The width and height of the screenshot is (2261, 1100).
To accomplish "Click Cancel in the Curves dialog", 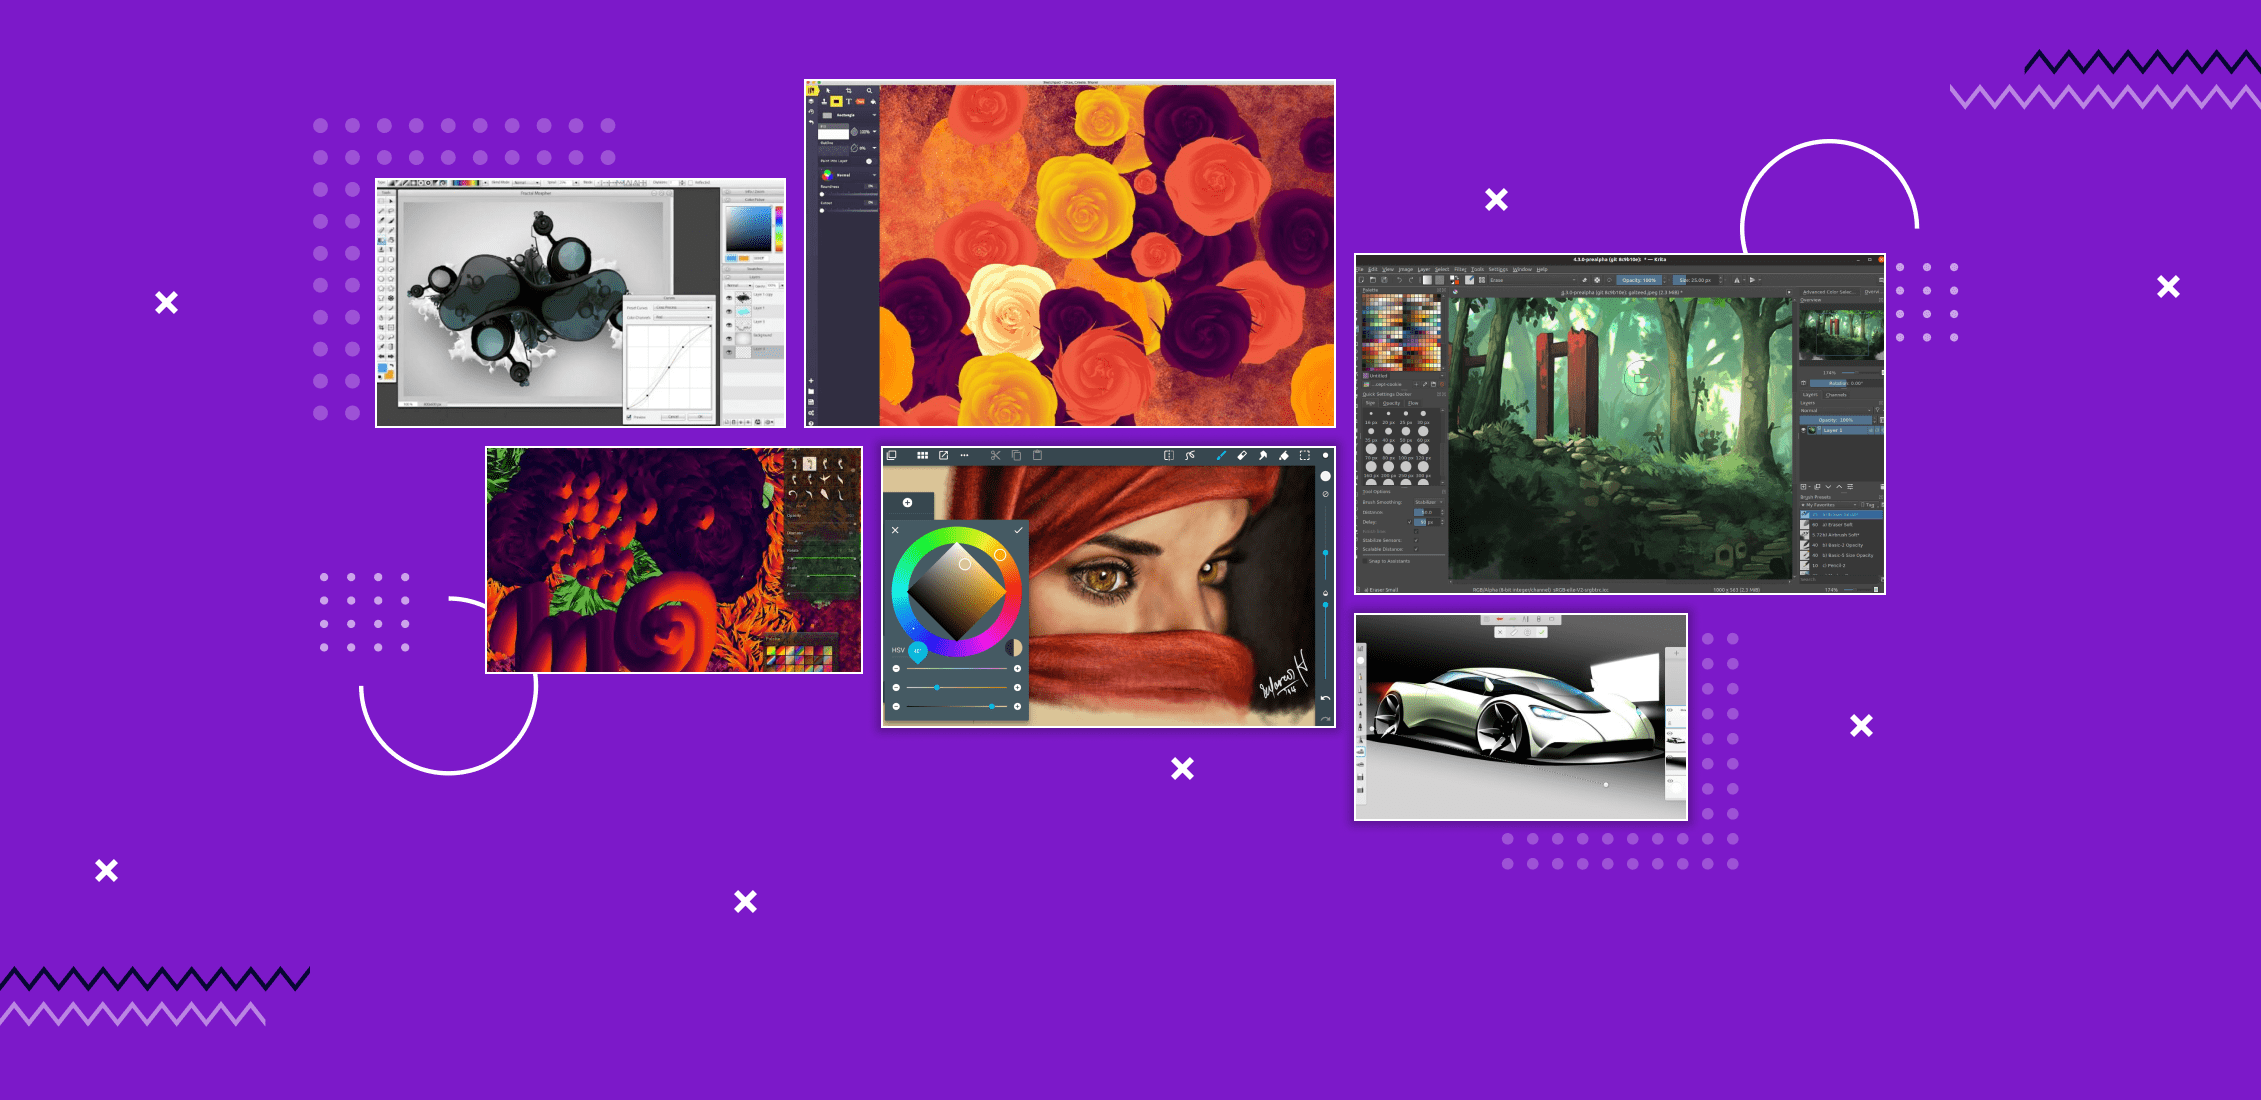I will pyautogui.click(x=673, y=417).
